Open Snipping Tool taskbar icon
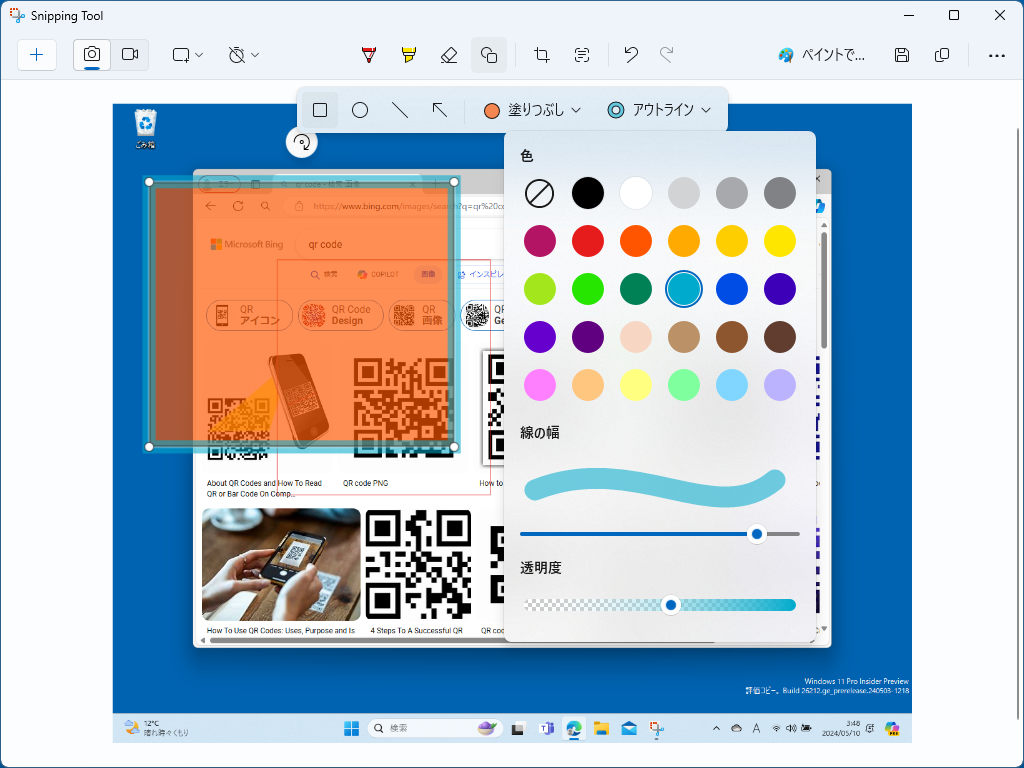The width and height of the screenshot is (1024, 768). (x=656, y=728)
